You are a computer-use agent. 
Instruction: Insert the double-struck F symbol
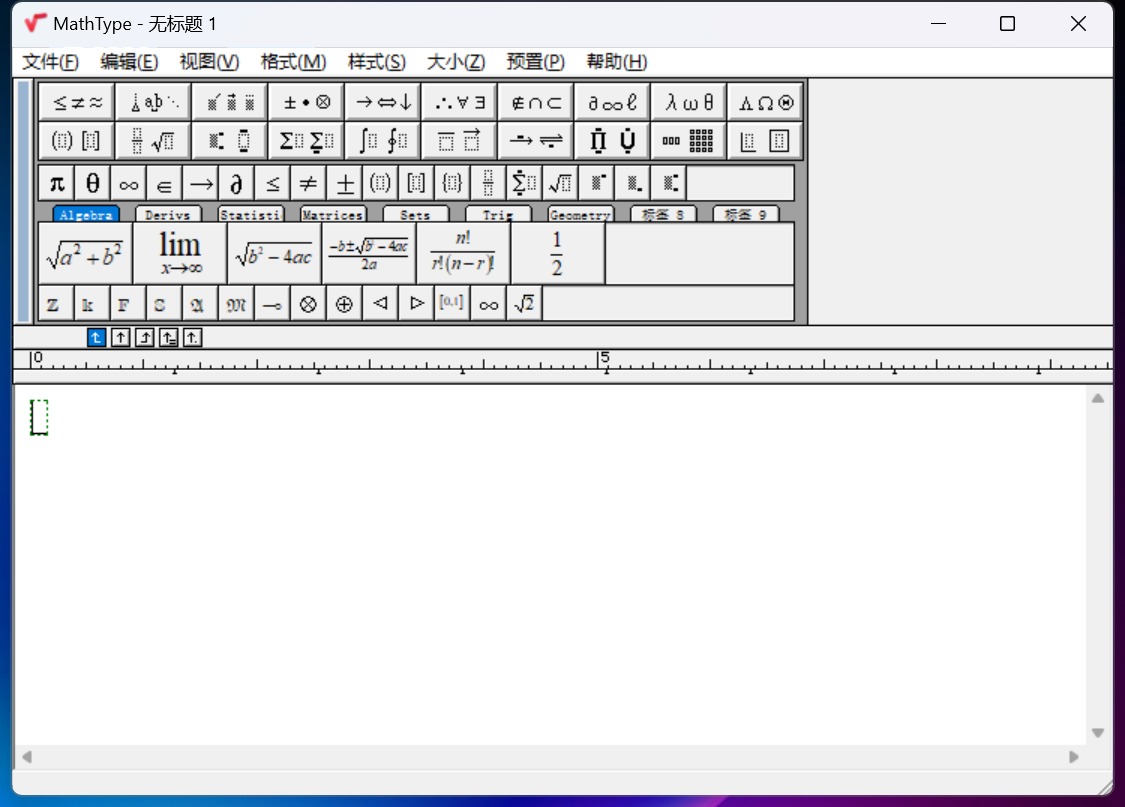click(x=126, y=304)
